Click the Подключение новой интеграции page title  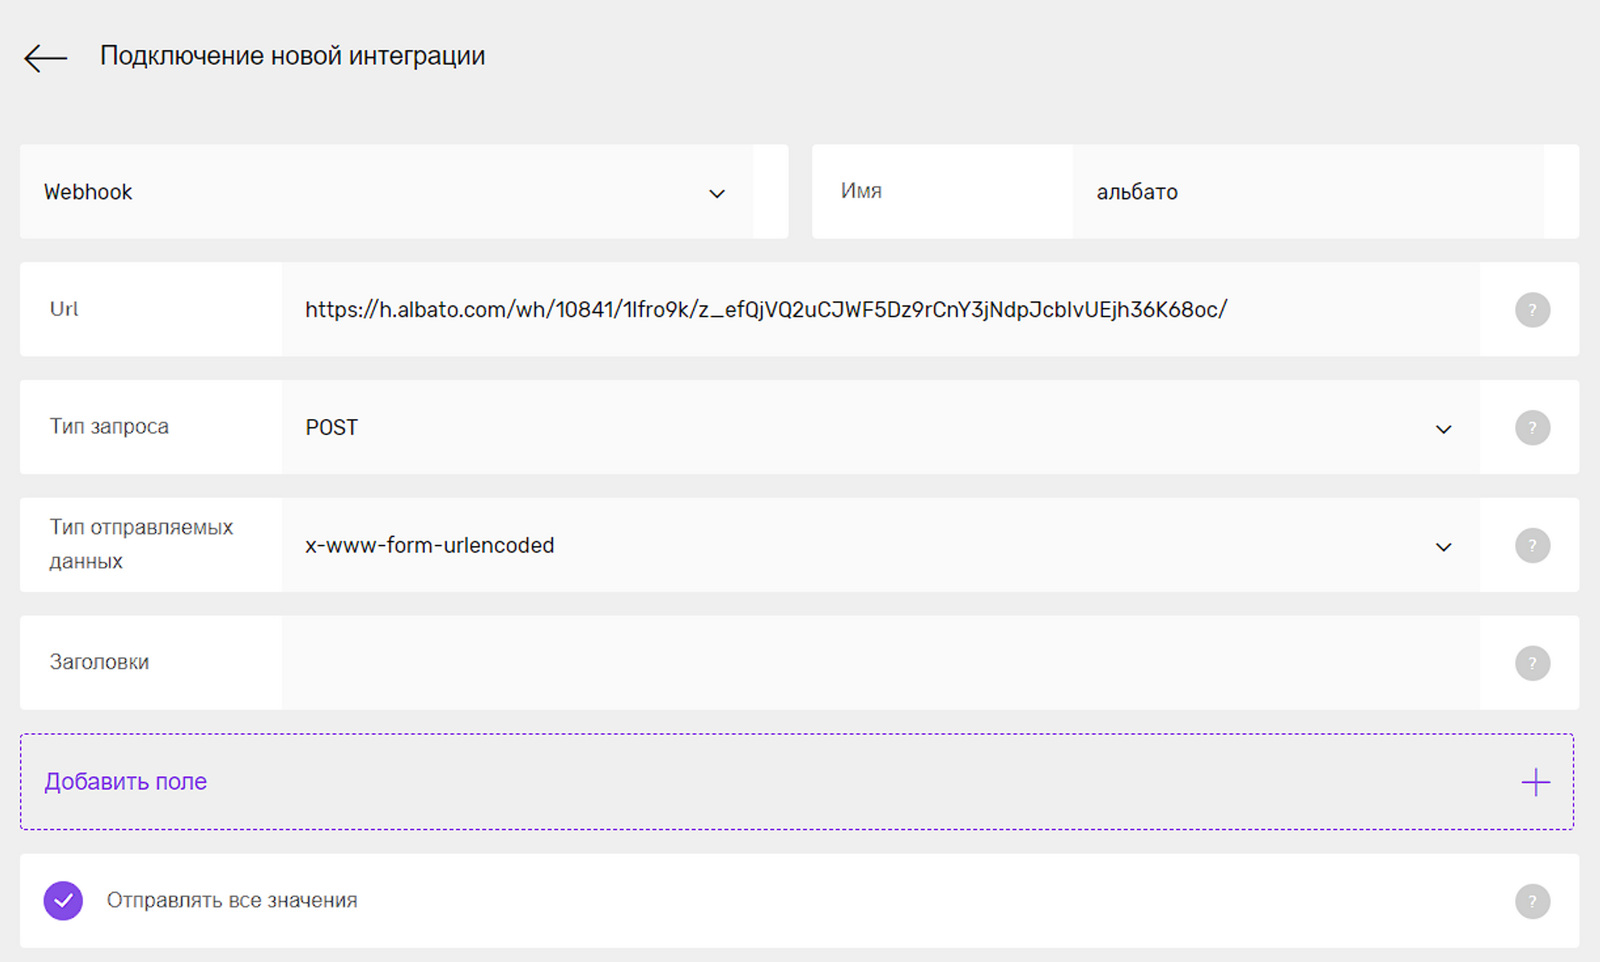click(x=292, y=56)
